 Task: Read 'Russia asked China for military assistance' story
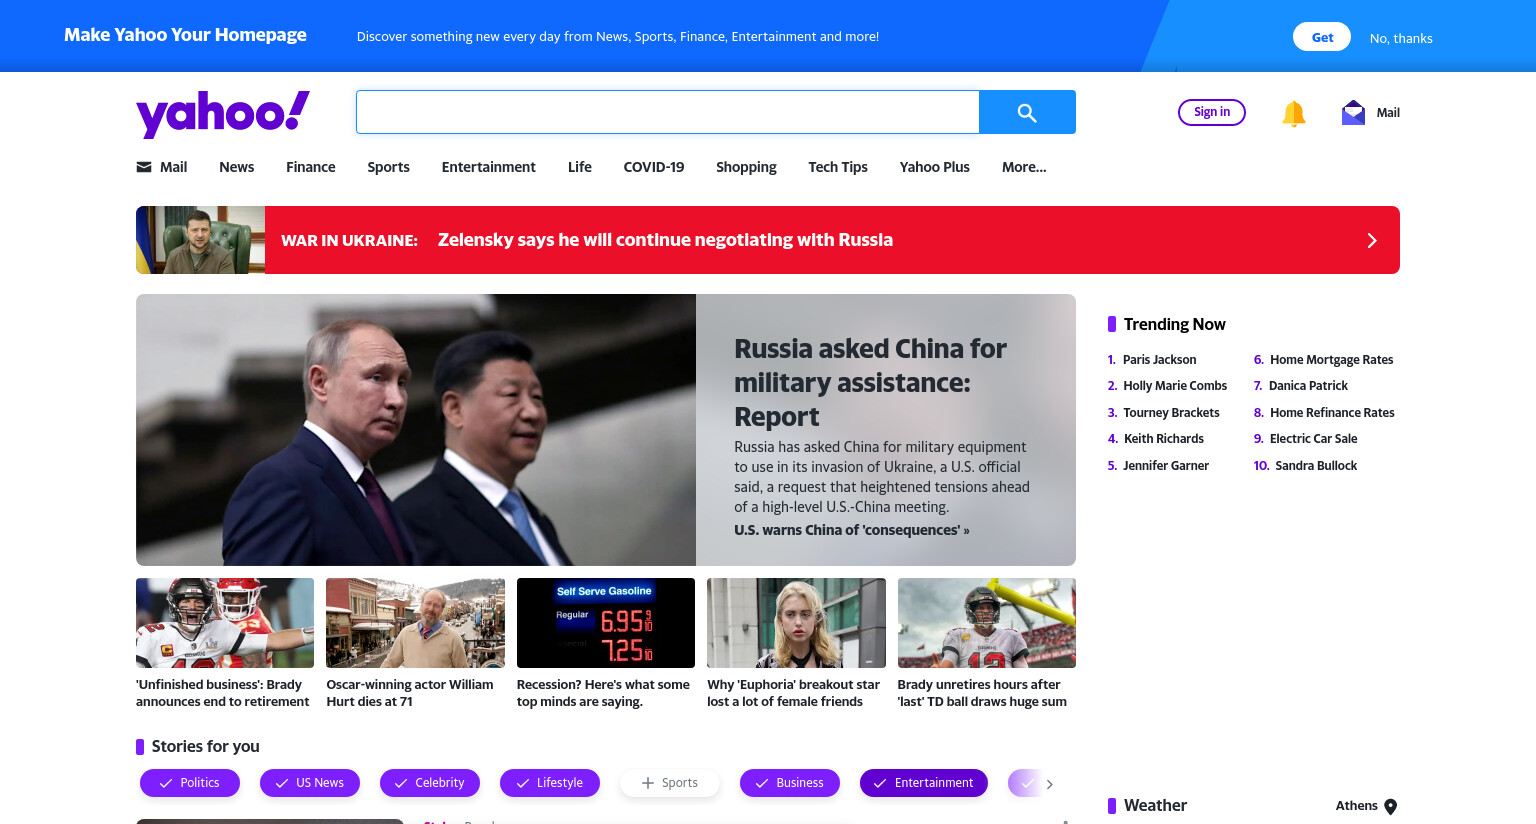pyautogui.click(x=870, y=382)
